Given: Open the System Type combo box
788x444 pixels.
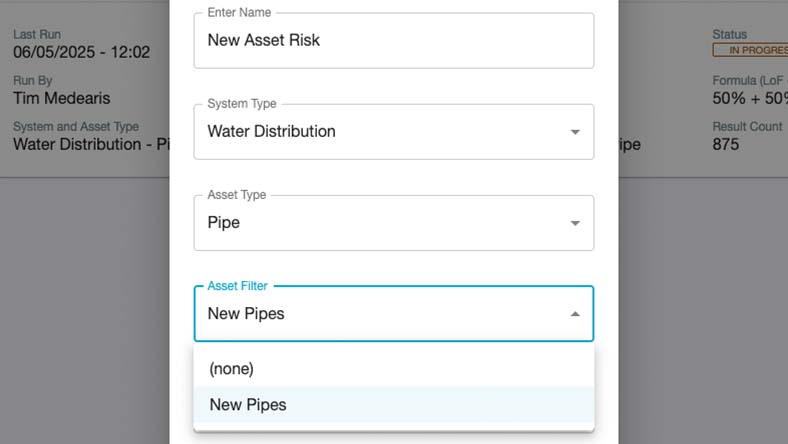Looking at the screenshot, I should (x=380, y=132).
